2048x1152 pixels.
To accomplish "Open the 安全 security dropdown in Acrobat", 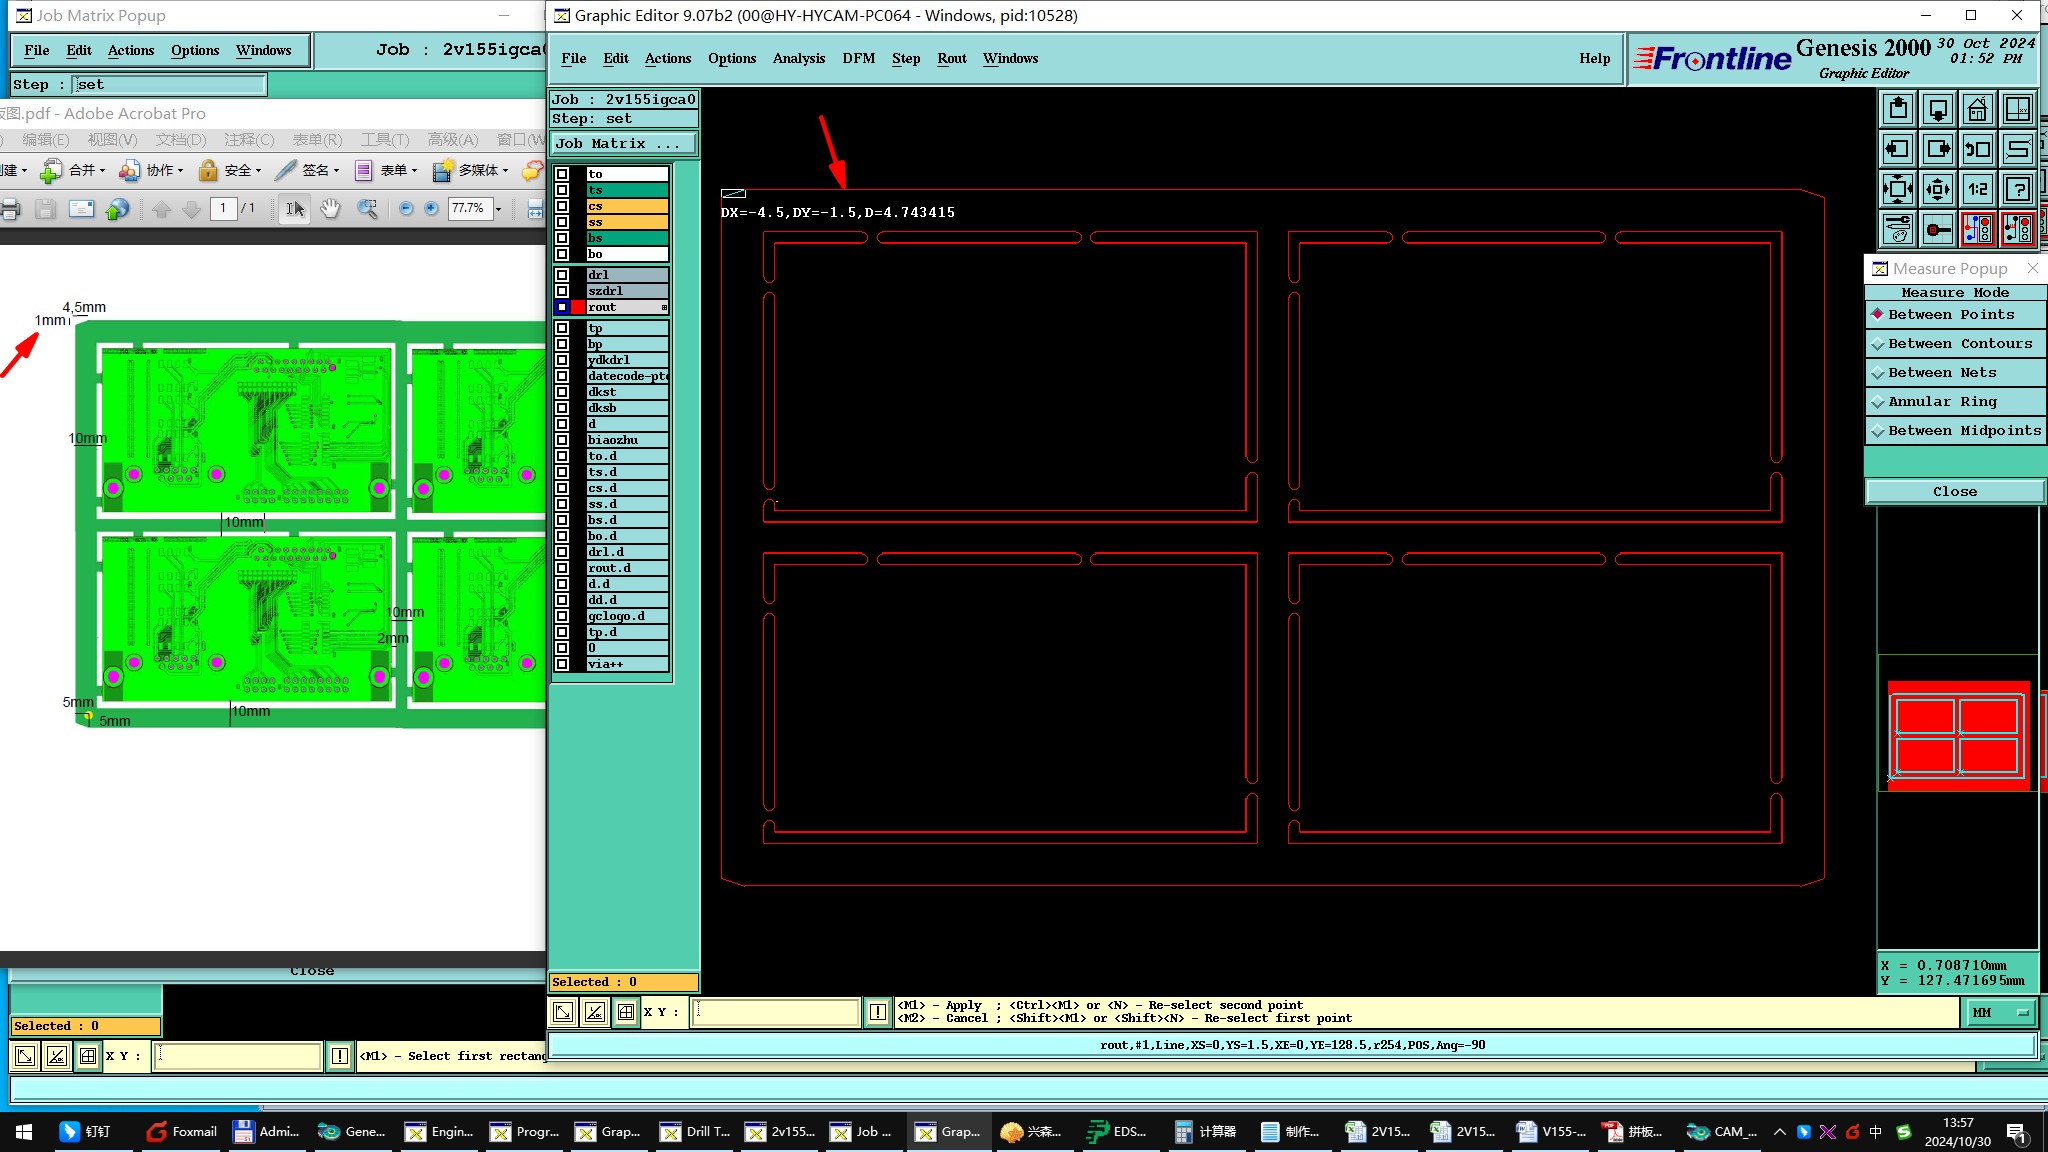I will tap(230, 170).
